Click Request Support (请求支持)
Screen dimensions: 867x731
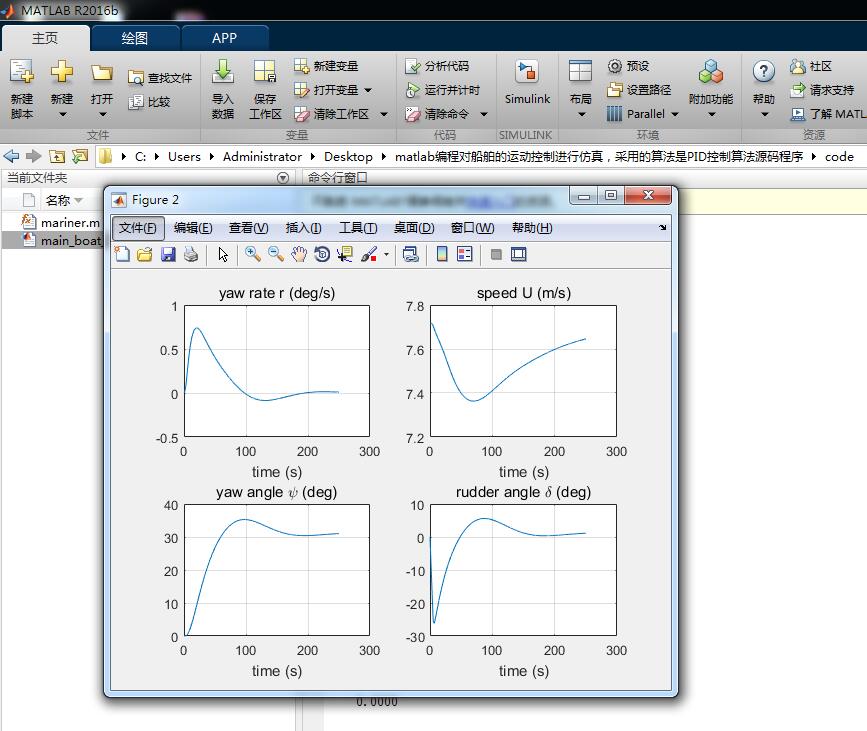[x=822, y=90]
